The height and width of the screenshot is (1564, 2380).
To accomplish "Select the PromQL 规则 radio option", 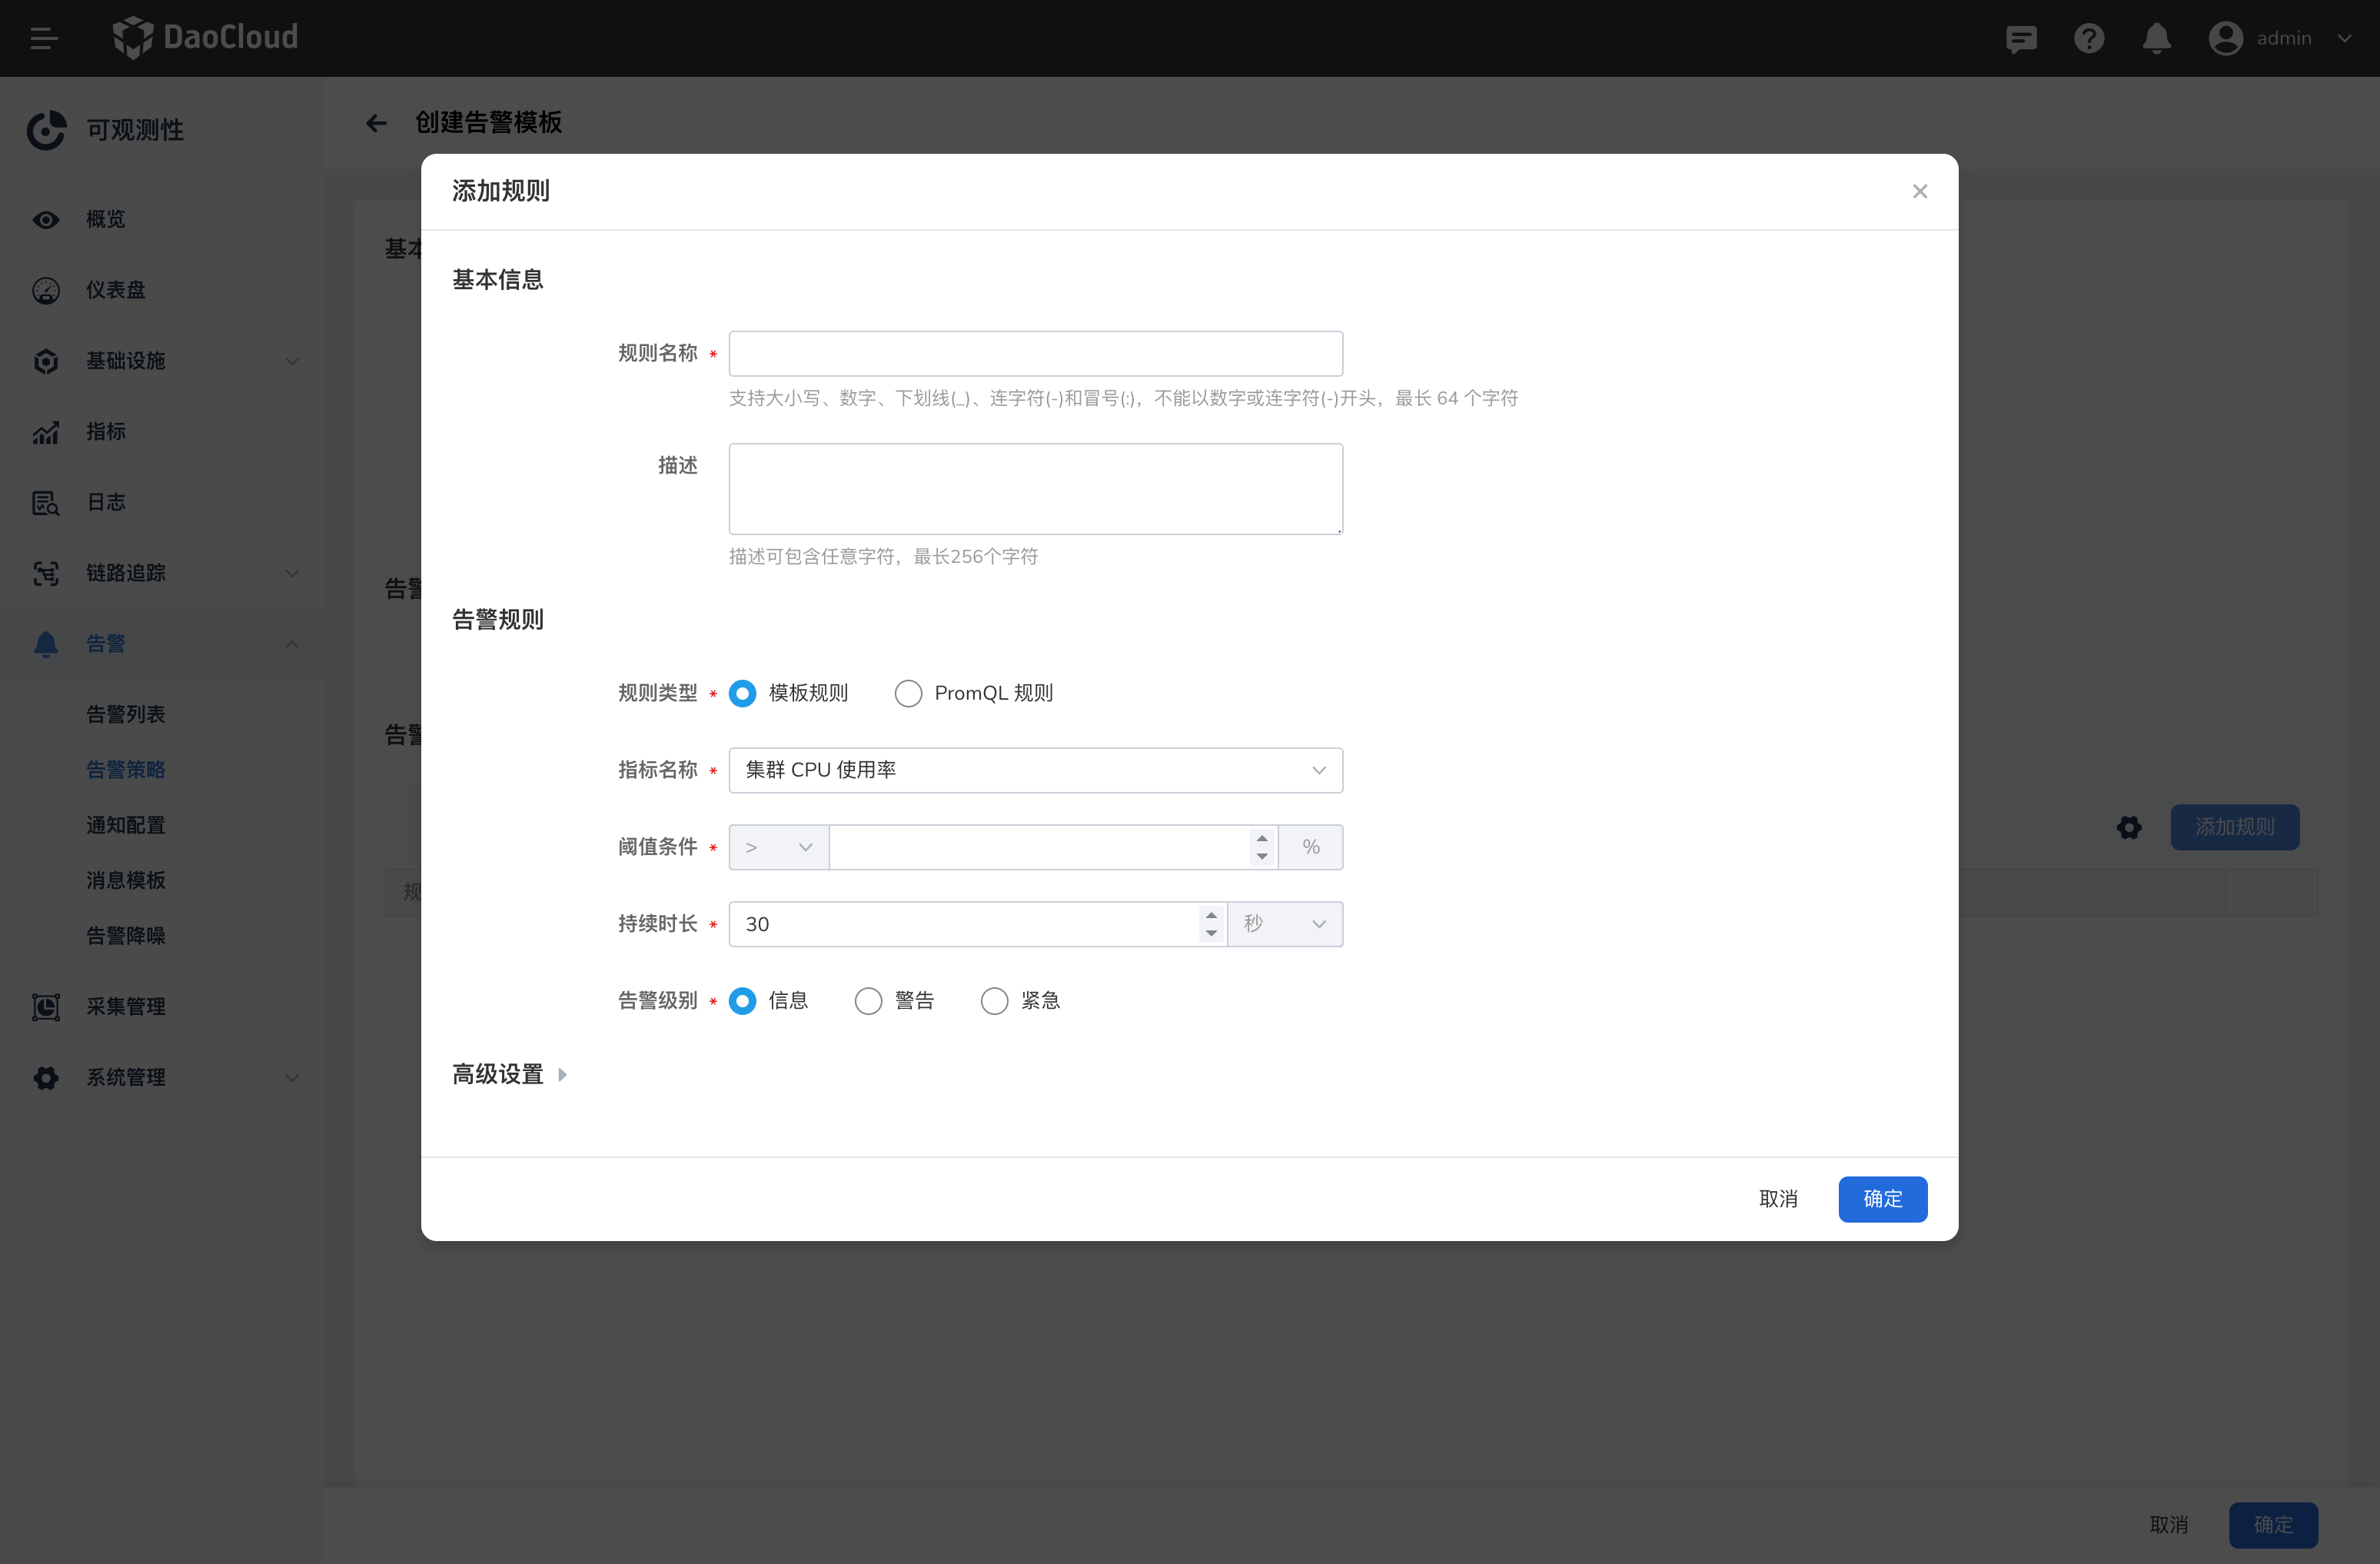I will [908, 693].
